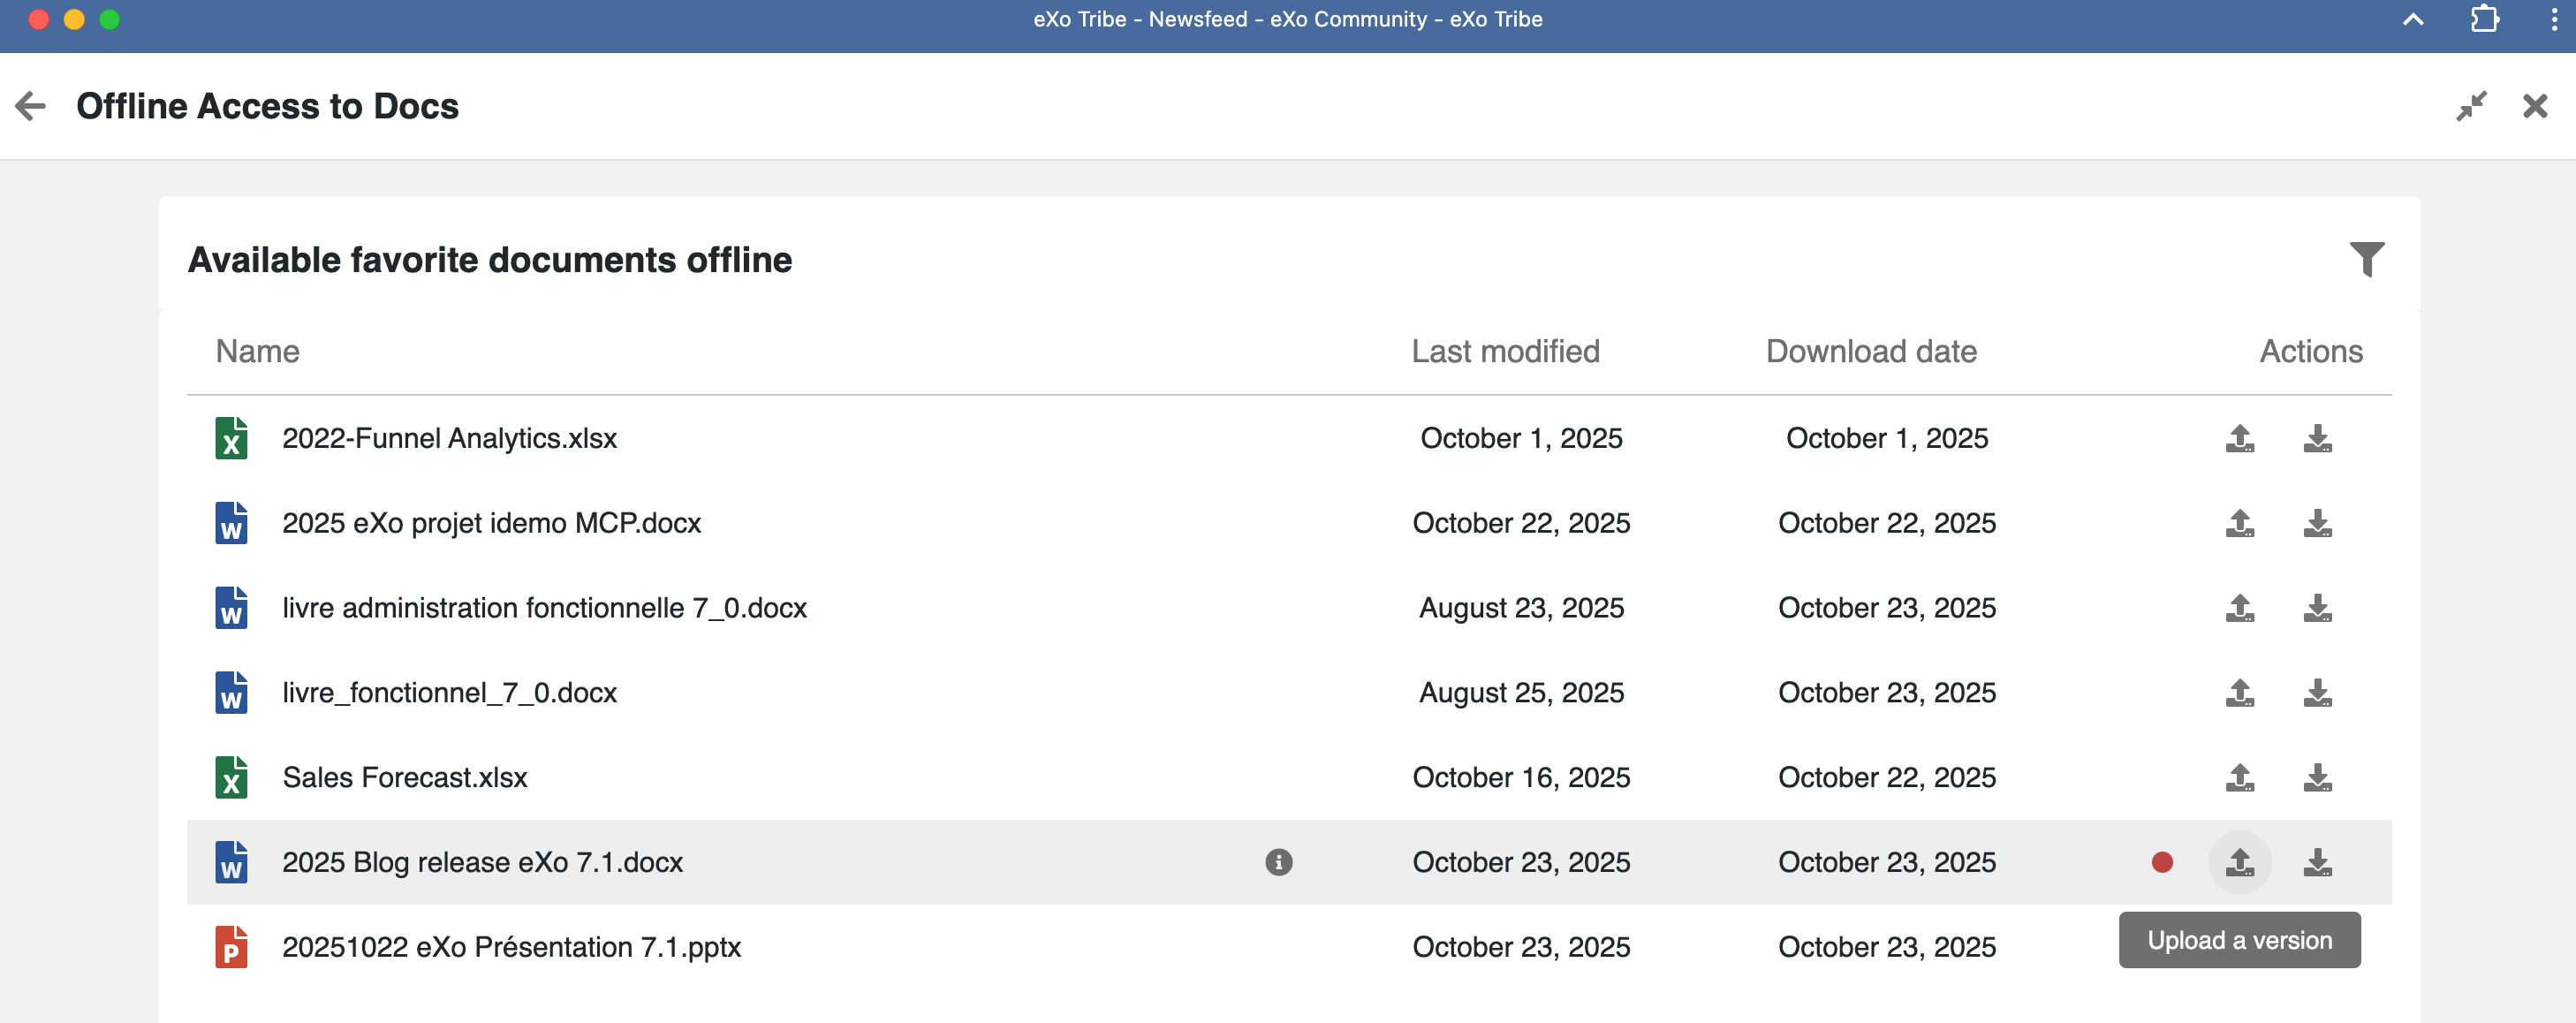Expand the chevron up arrow in title bar
Viewport: 2576px width, 1023px height.
pos(2413,19)
